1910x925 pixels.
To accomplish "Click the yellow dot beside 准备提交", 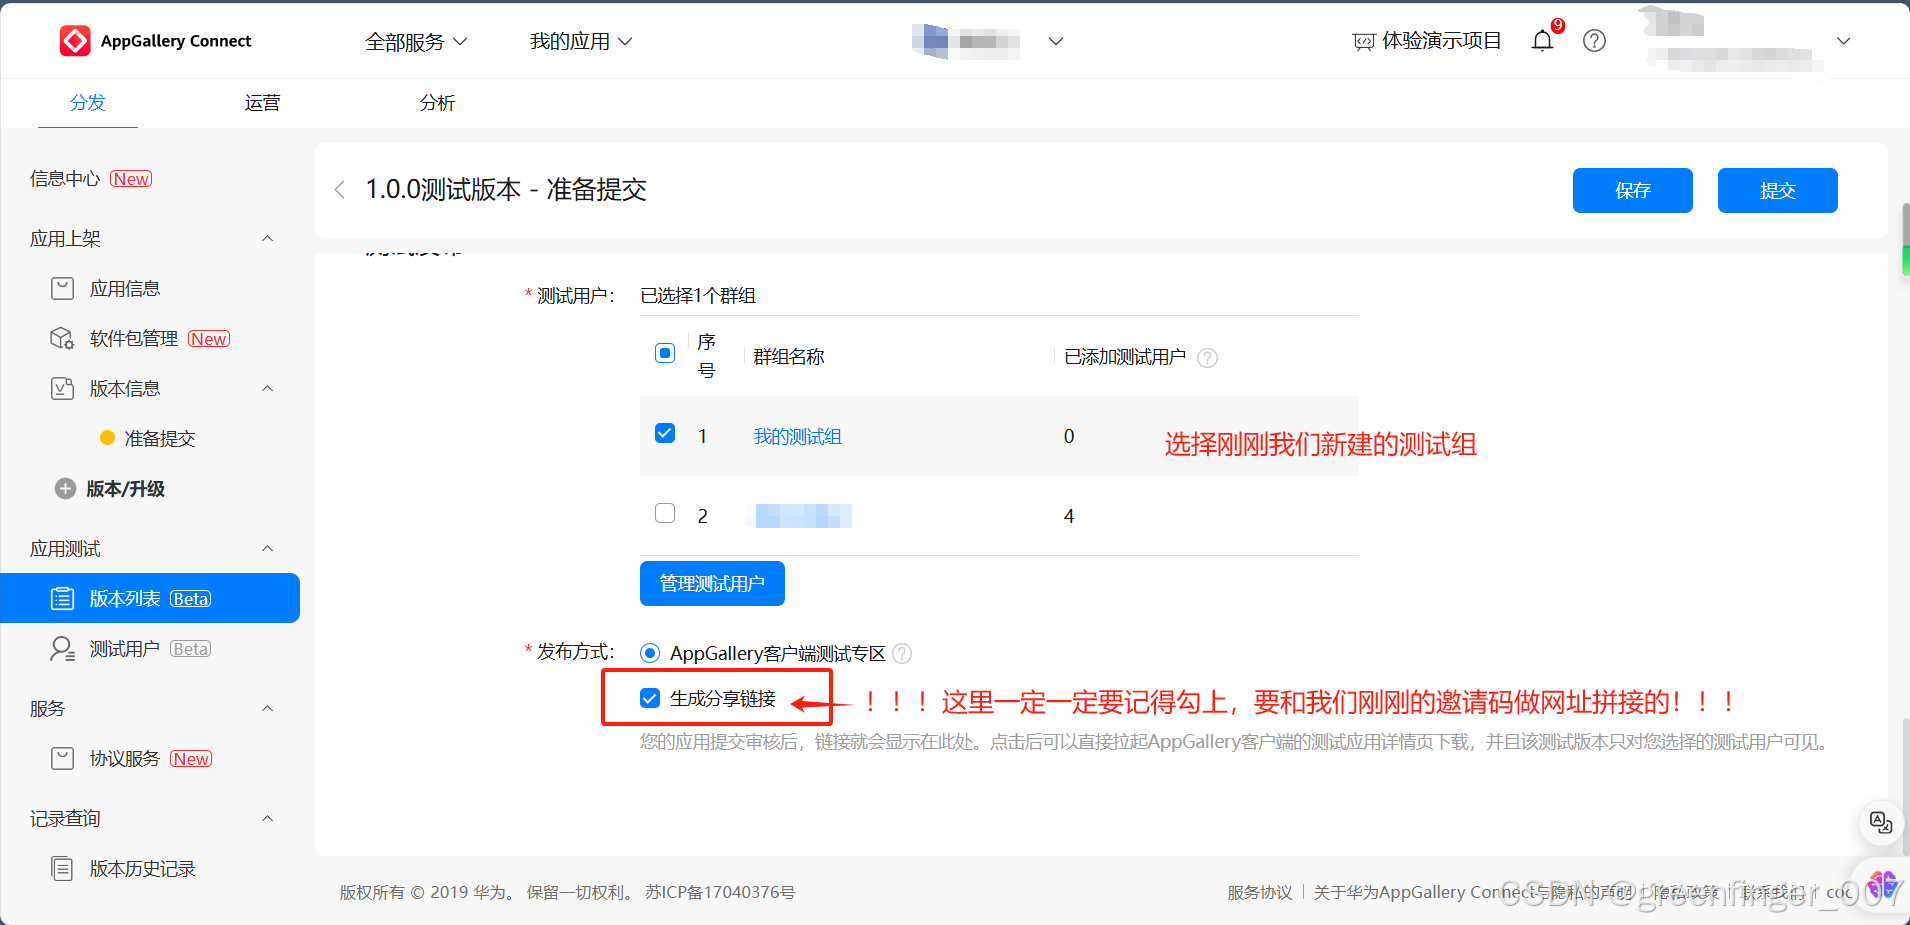I will tap(107, 438).
